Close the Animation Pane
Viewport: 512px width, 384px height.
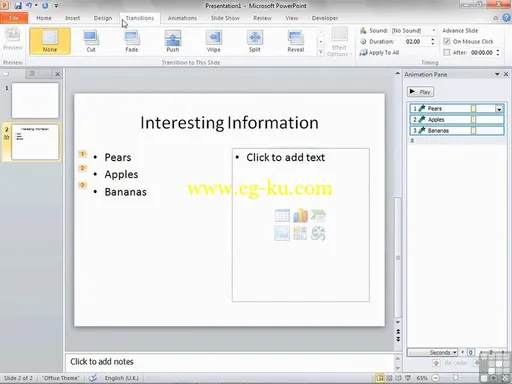[x=506, y=74]
